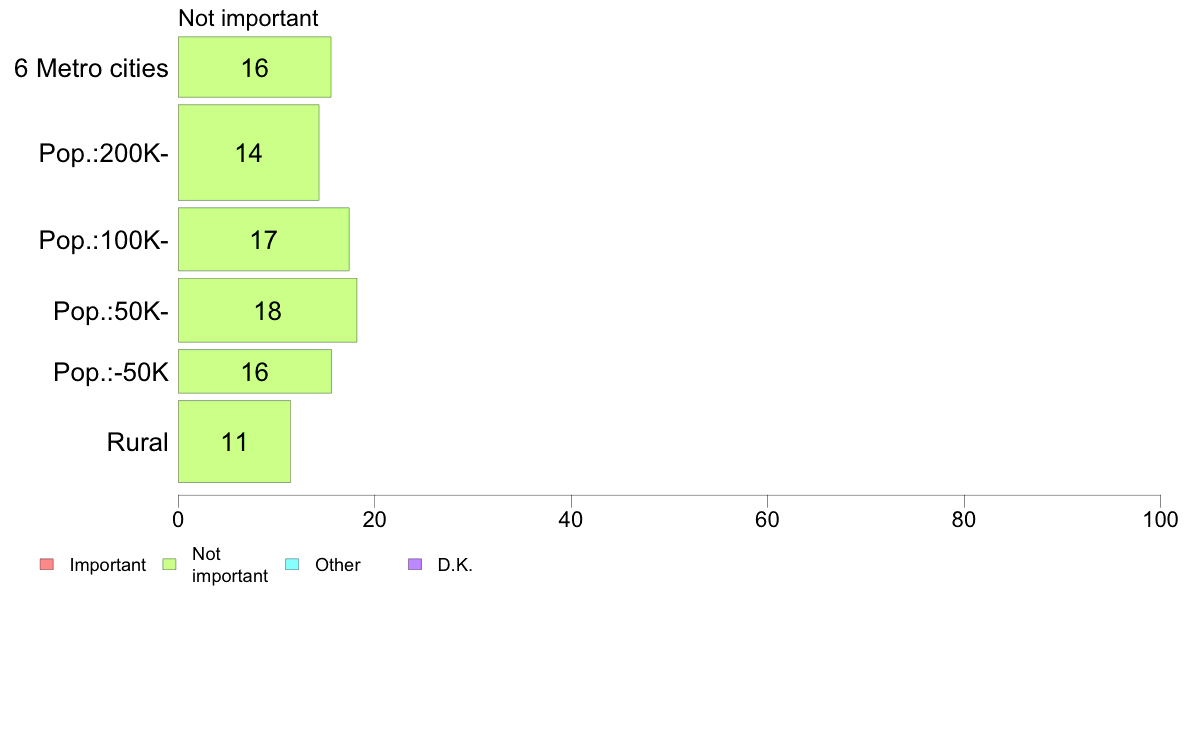The image size is (1188, 736).
Task: Toggle the Other legend label
Action: [x=337, y=565]
